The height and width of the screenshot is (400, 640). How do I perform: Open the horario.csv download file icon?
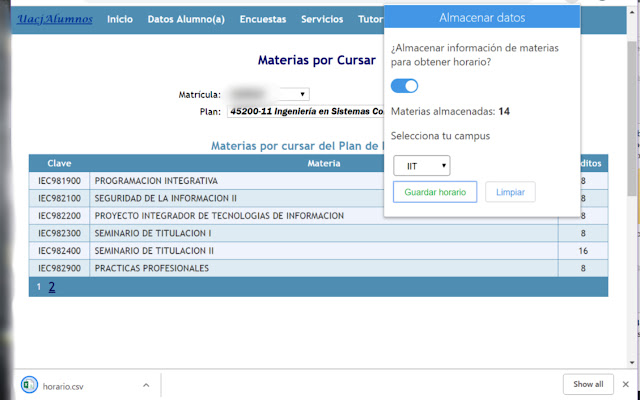tap(29, 385)
